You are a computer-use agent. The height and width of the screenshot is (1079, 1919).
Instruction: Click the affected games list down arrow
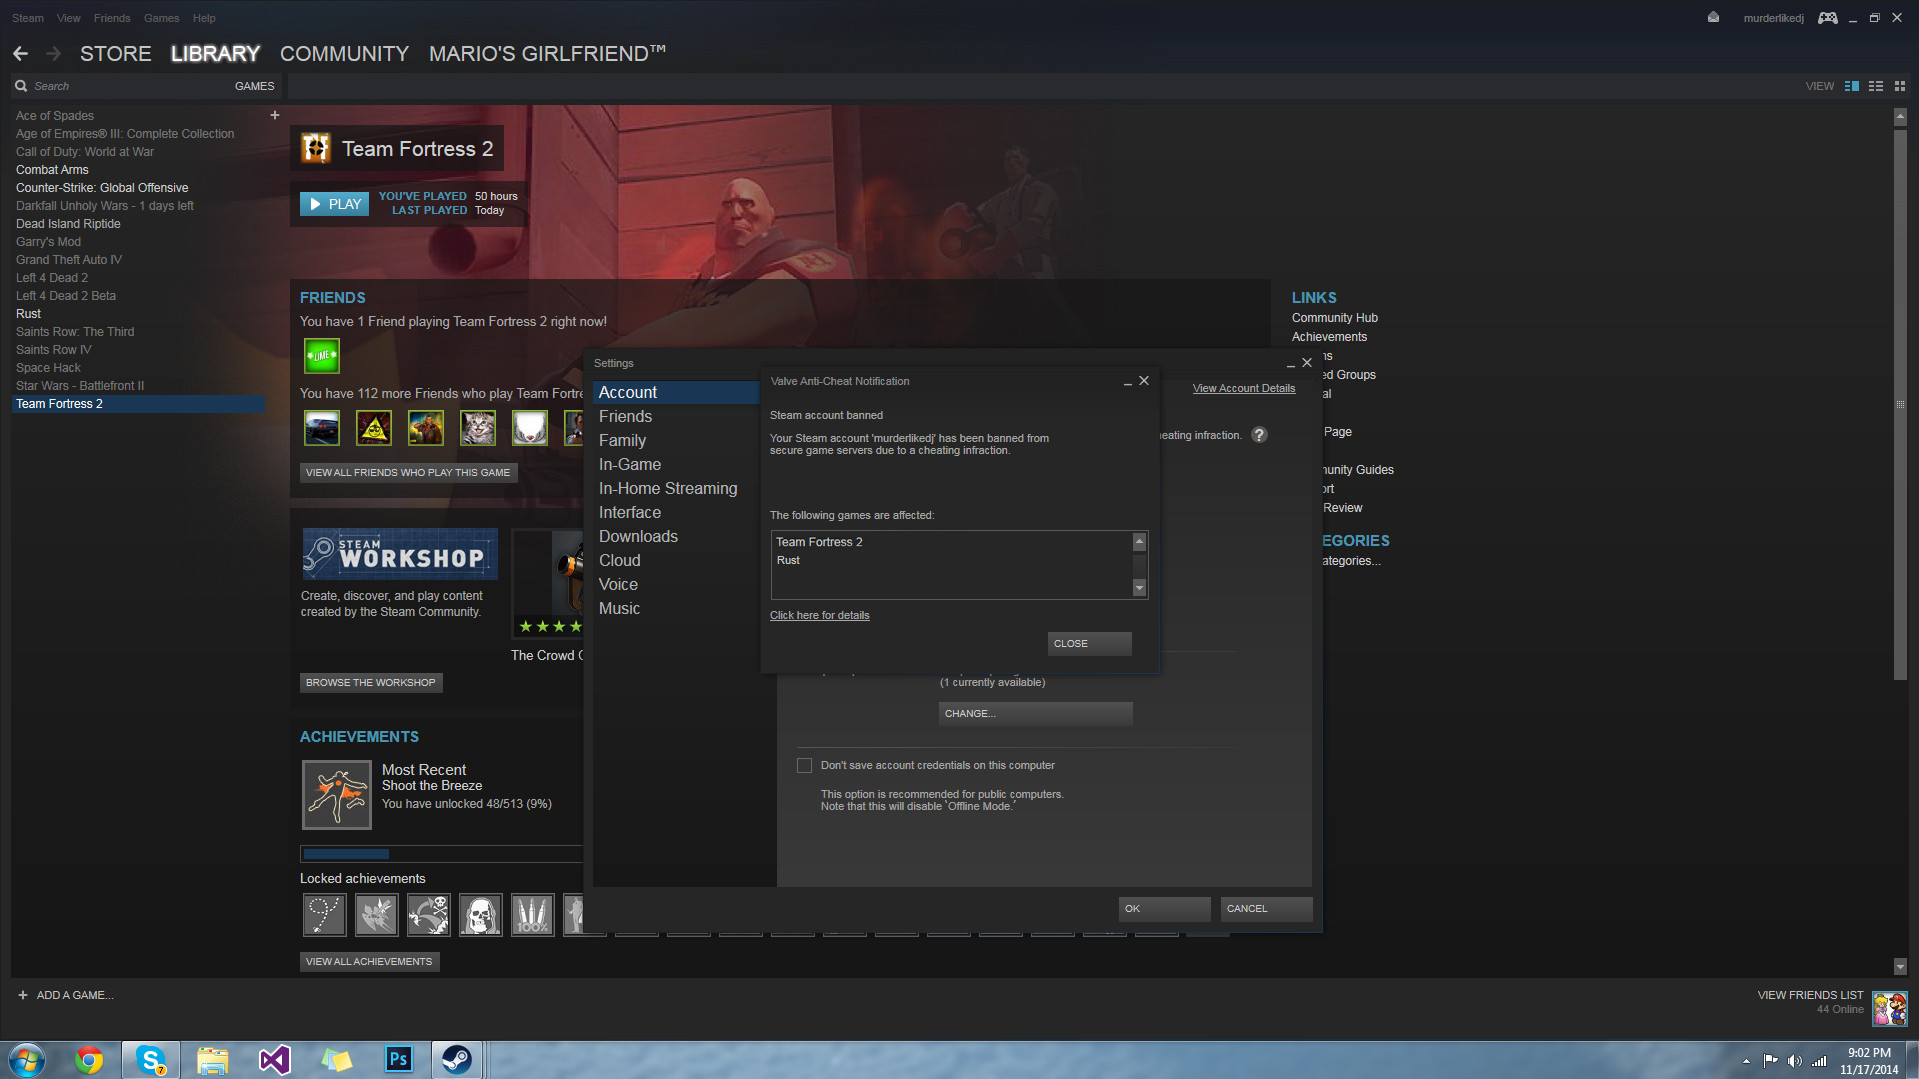coord(1139,588)
